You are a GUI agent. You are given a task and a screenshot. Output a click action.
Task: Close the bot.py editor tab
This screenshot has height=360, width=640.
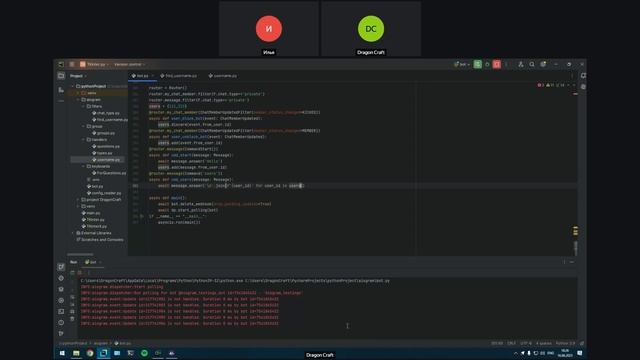153,76
